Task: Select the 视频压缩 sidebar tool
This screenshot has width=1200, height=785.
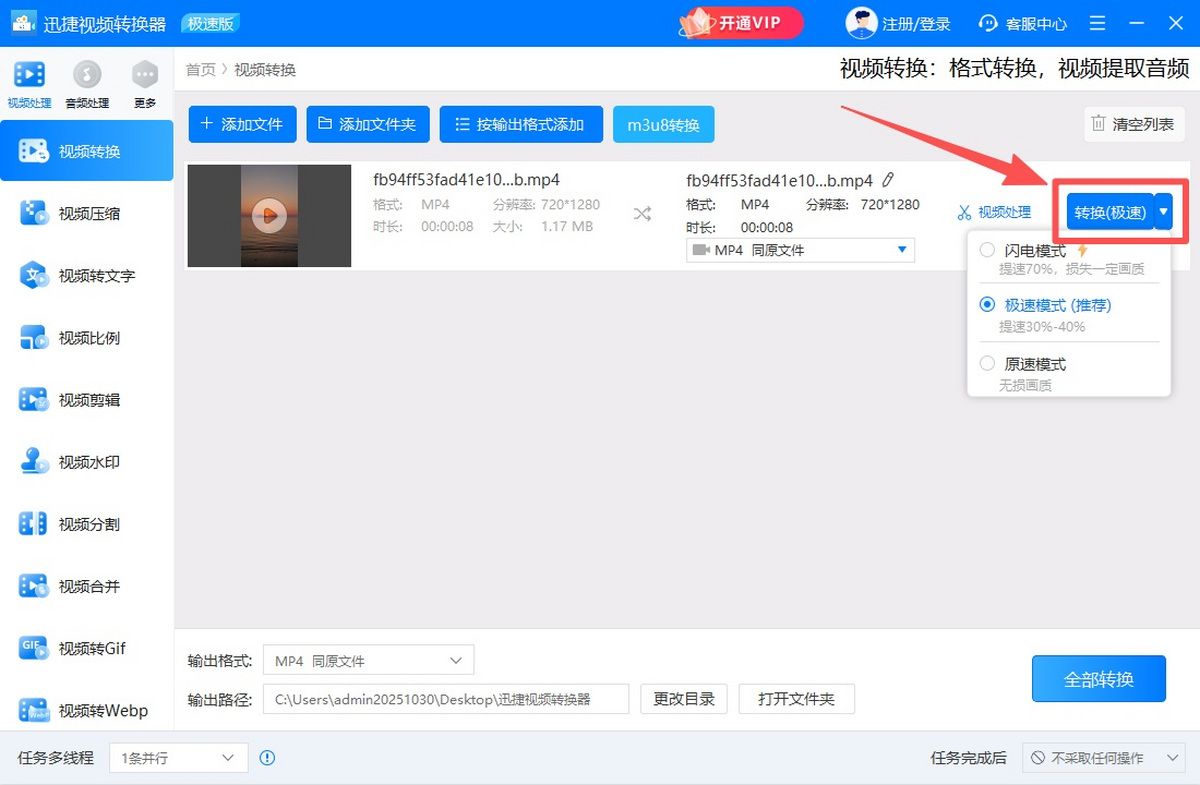Action: (87, 213)
